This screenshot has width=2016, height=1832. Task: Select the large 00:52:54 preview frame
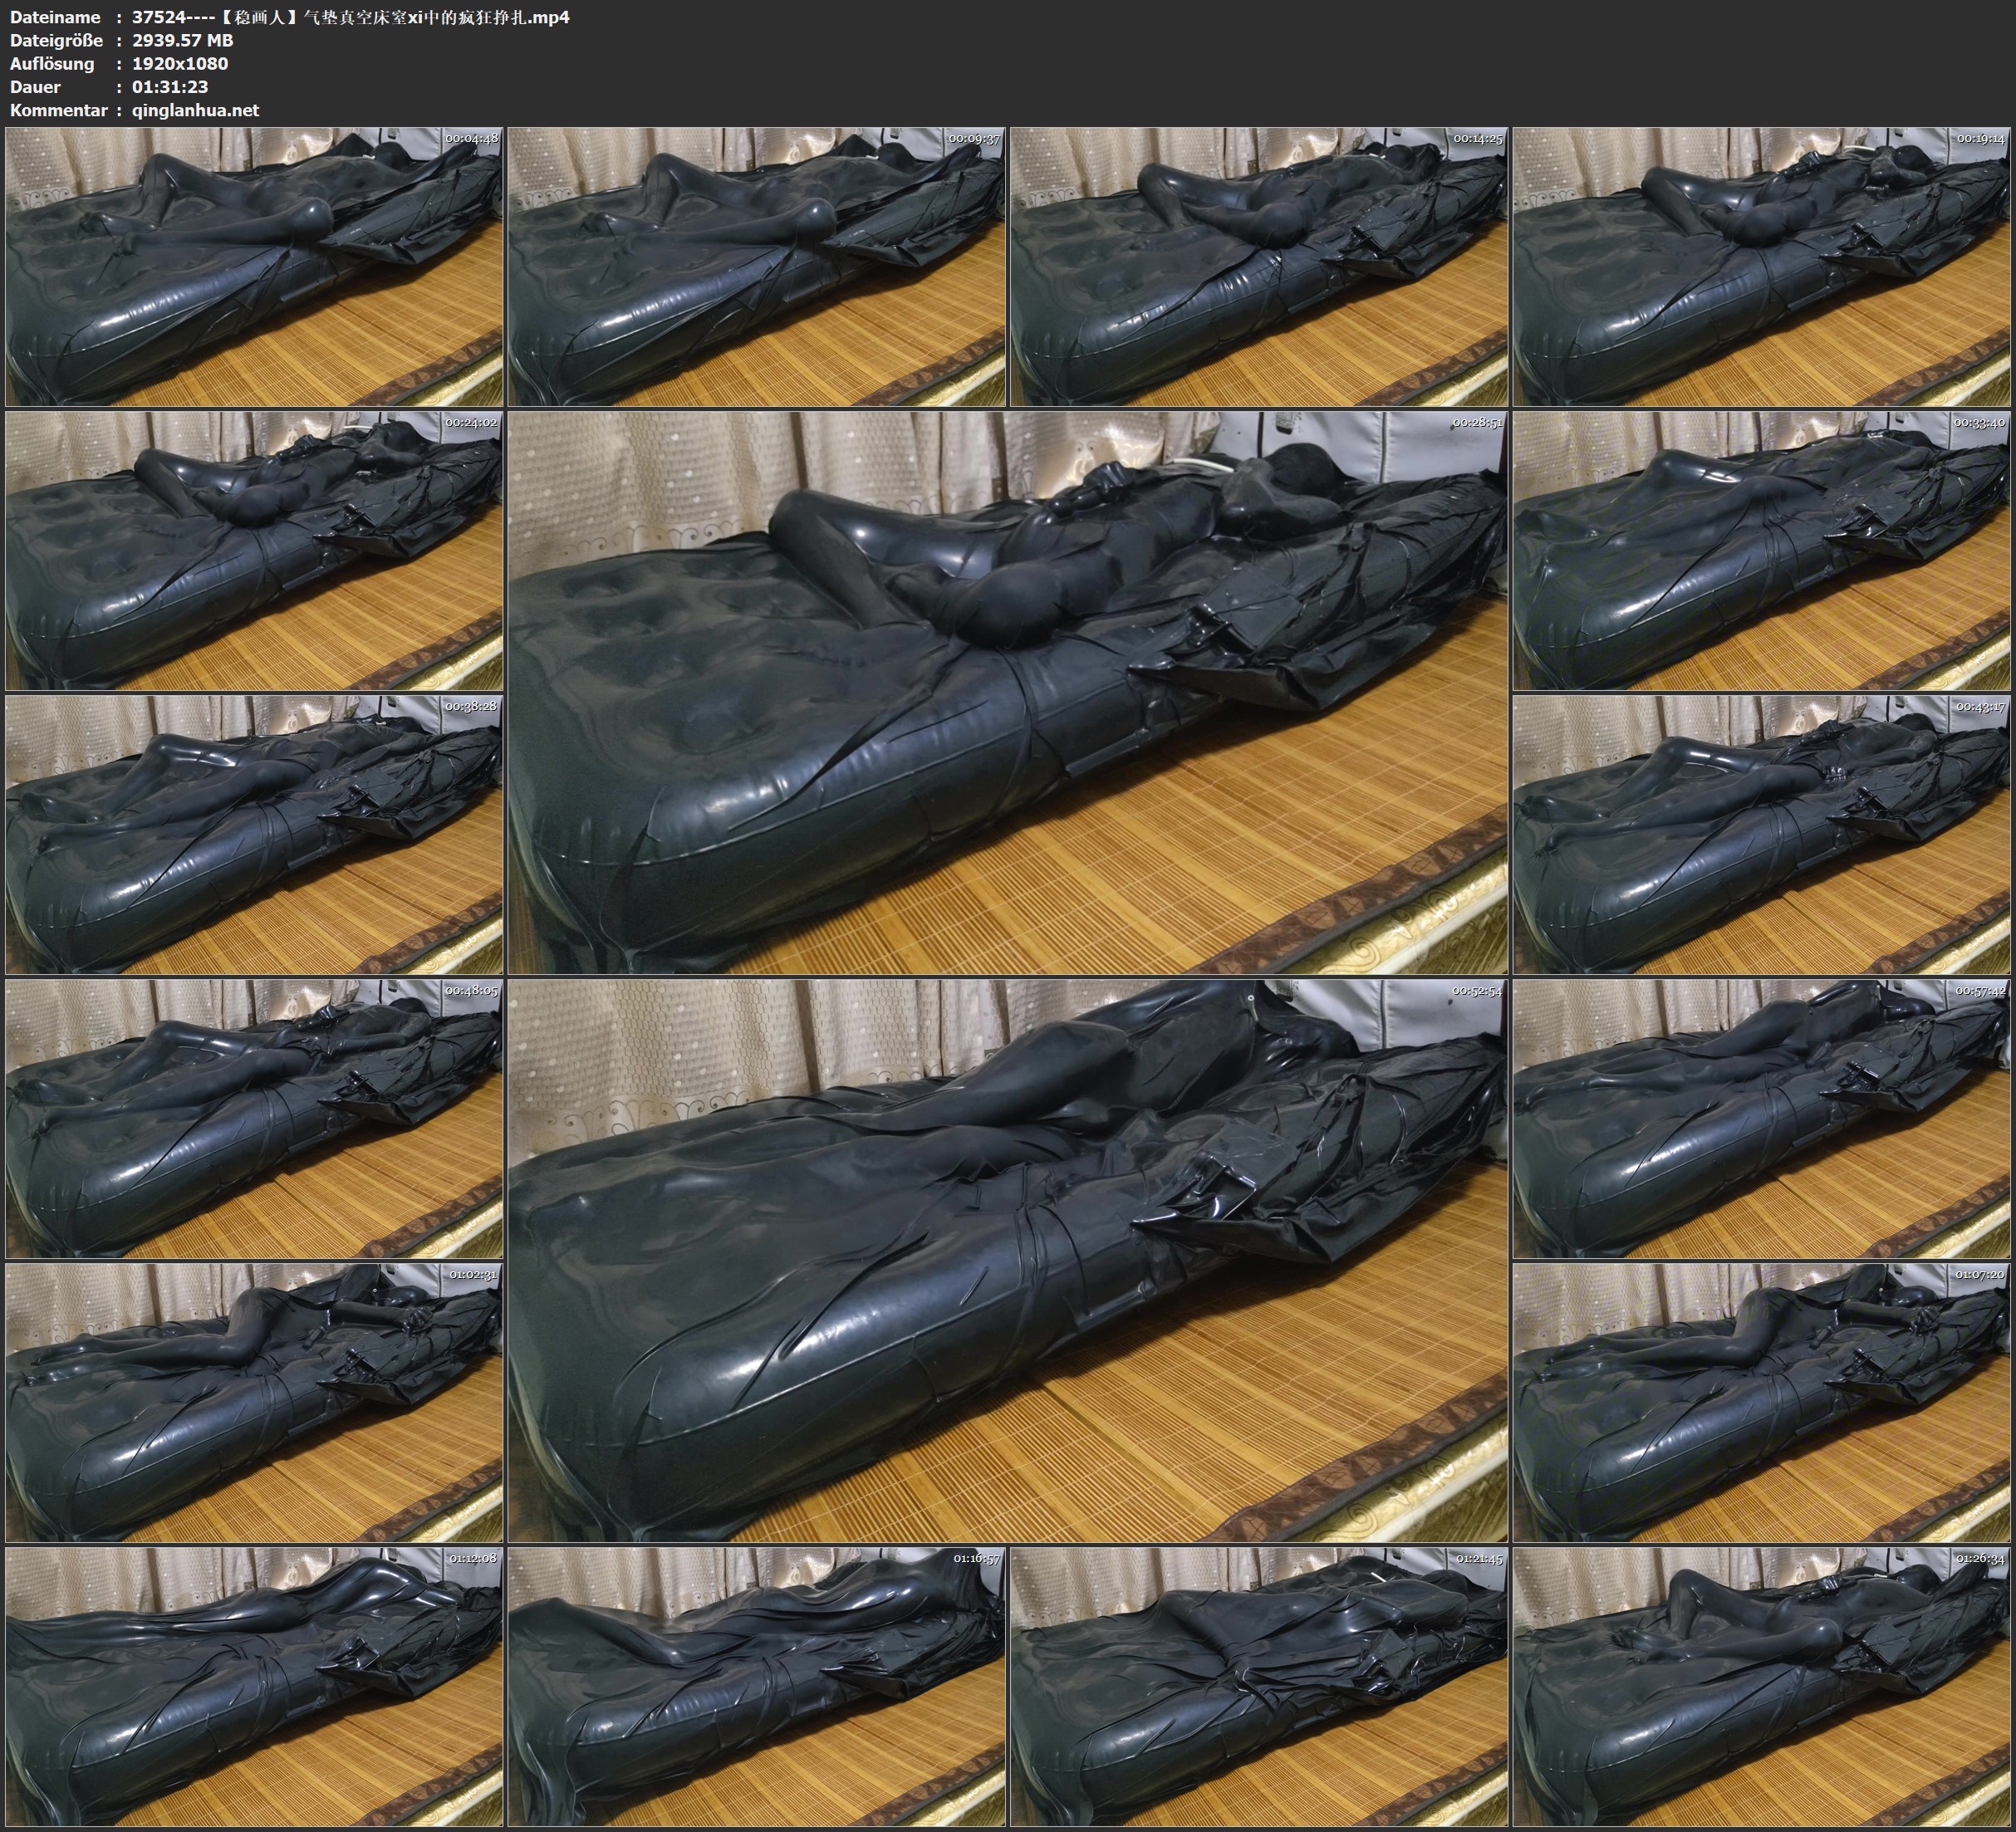(x=1008, y=1260)
